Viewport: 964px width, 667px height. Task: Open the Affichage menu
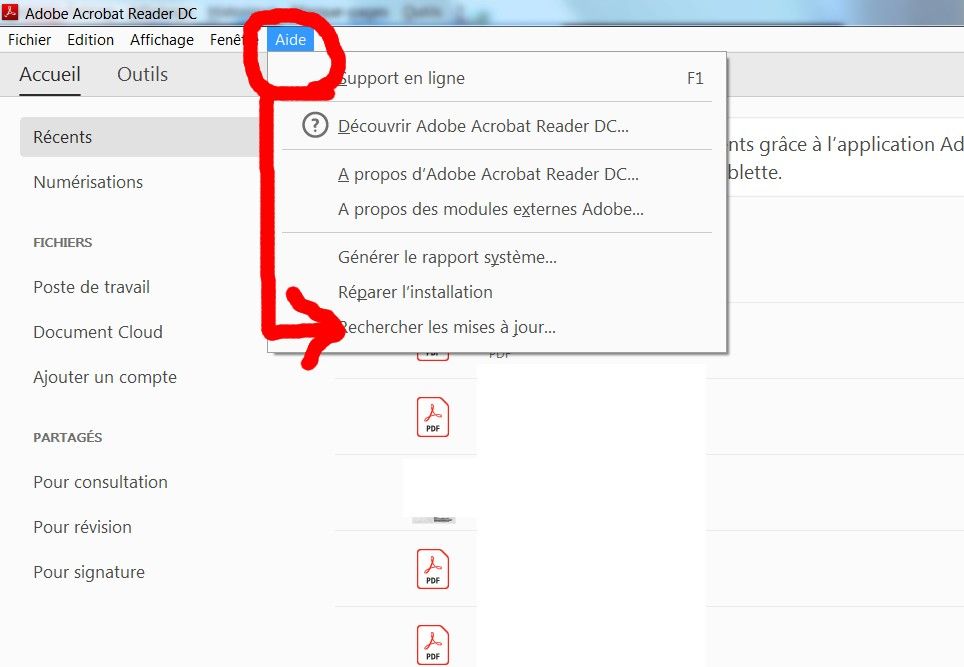coord(162,40)
